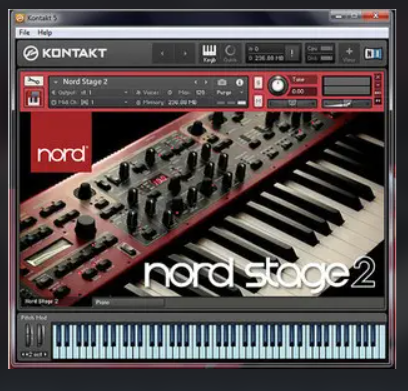Click the keyboard instrument icon below the wrench
This screenshot has width=408, height=391.
tap(34, 98)
